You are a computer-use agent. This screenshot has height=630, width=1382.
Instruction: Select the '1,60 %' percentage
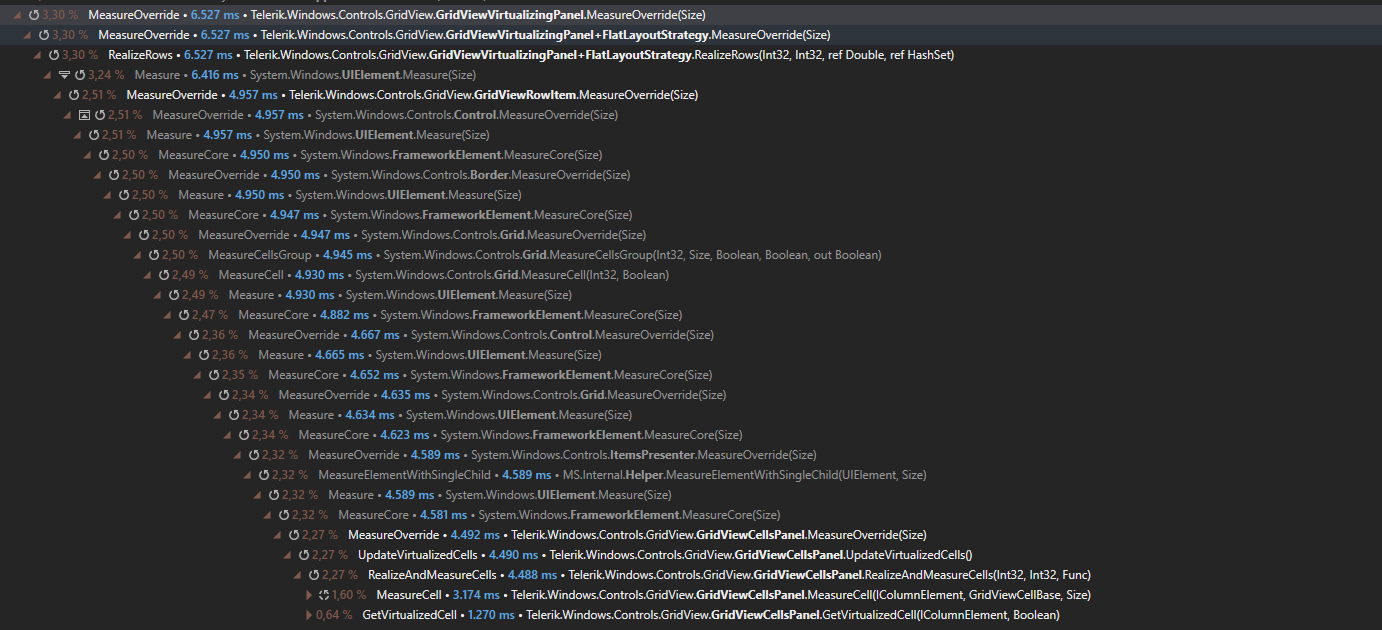(x=349, y=595)
